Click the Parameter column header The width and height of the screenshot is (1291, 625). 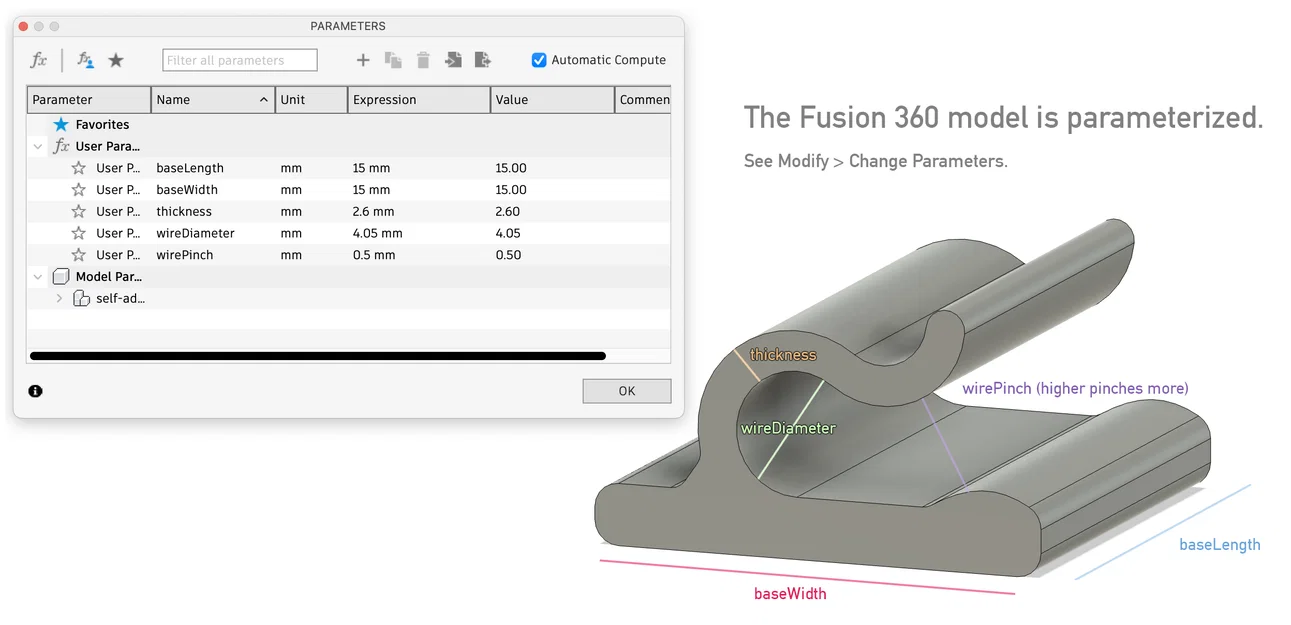pos(89,100)
